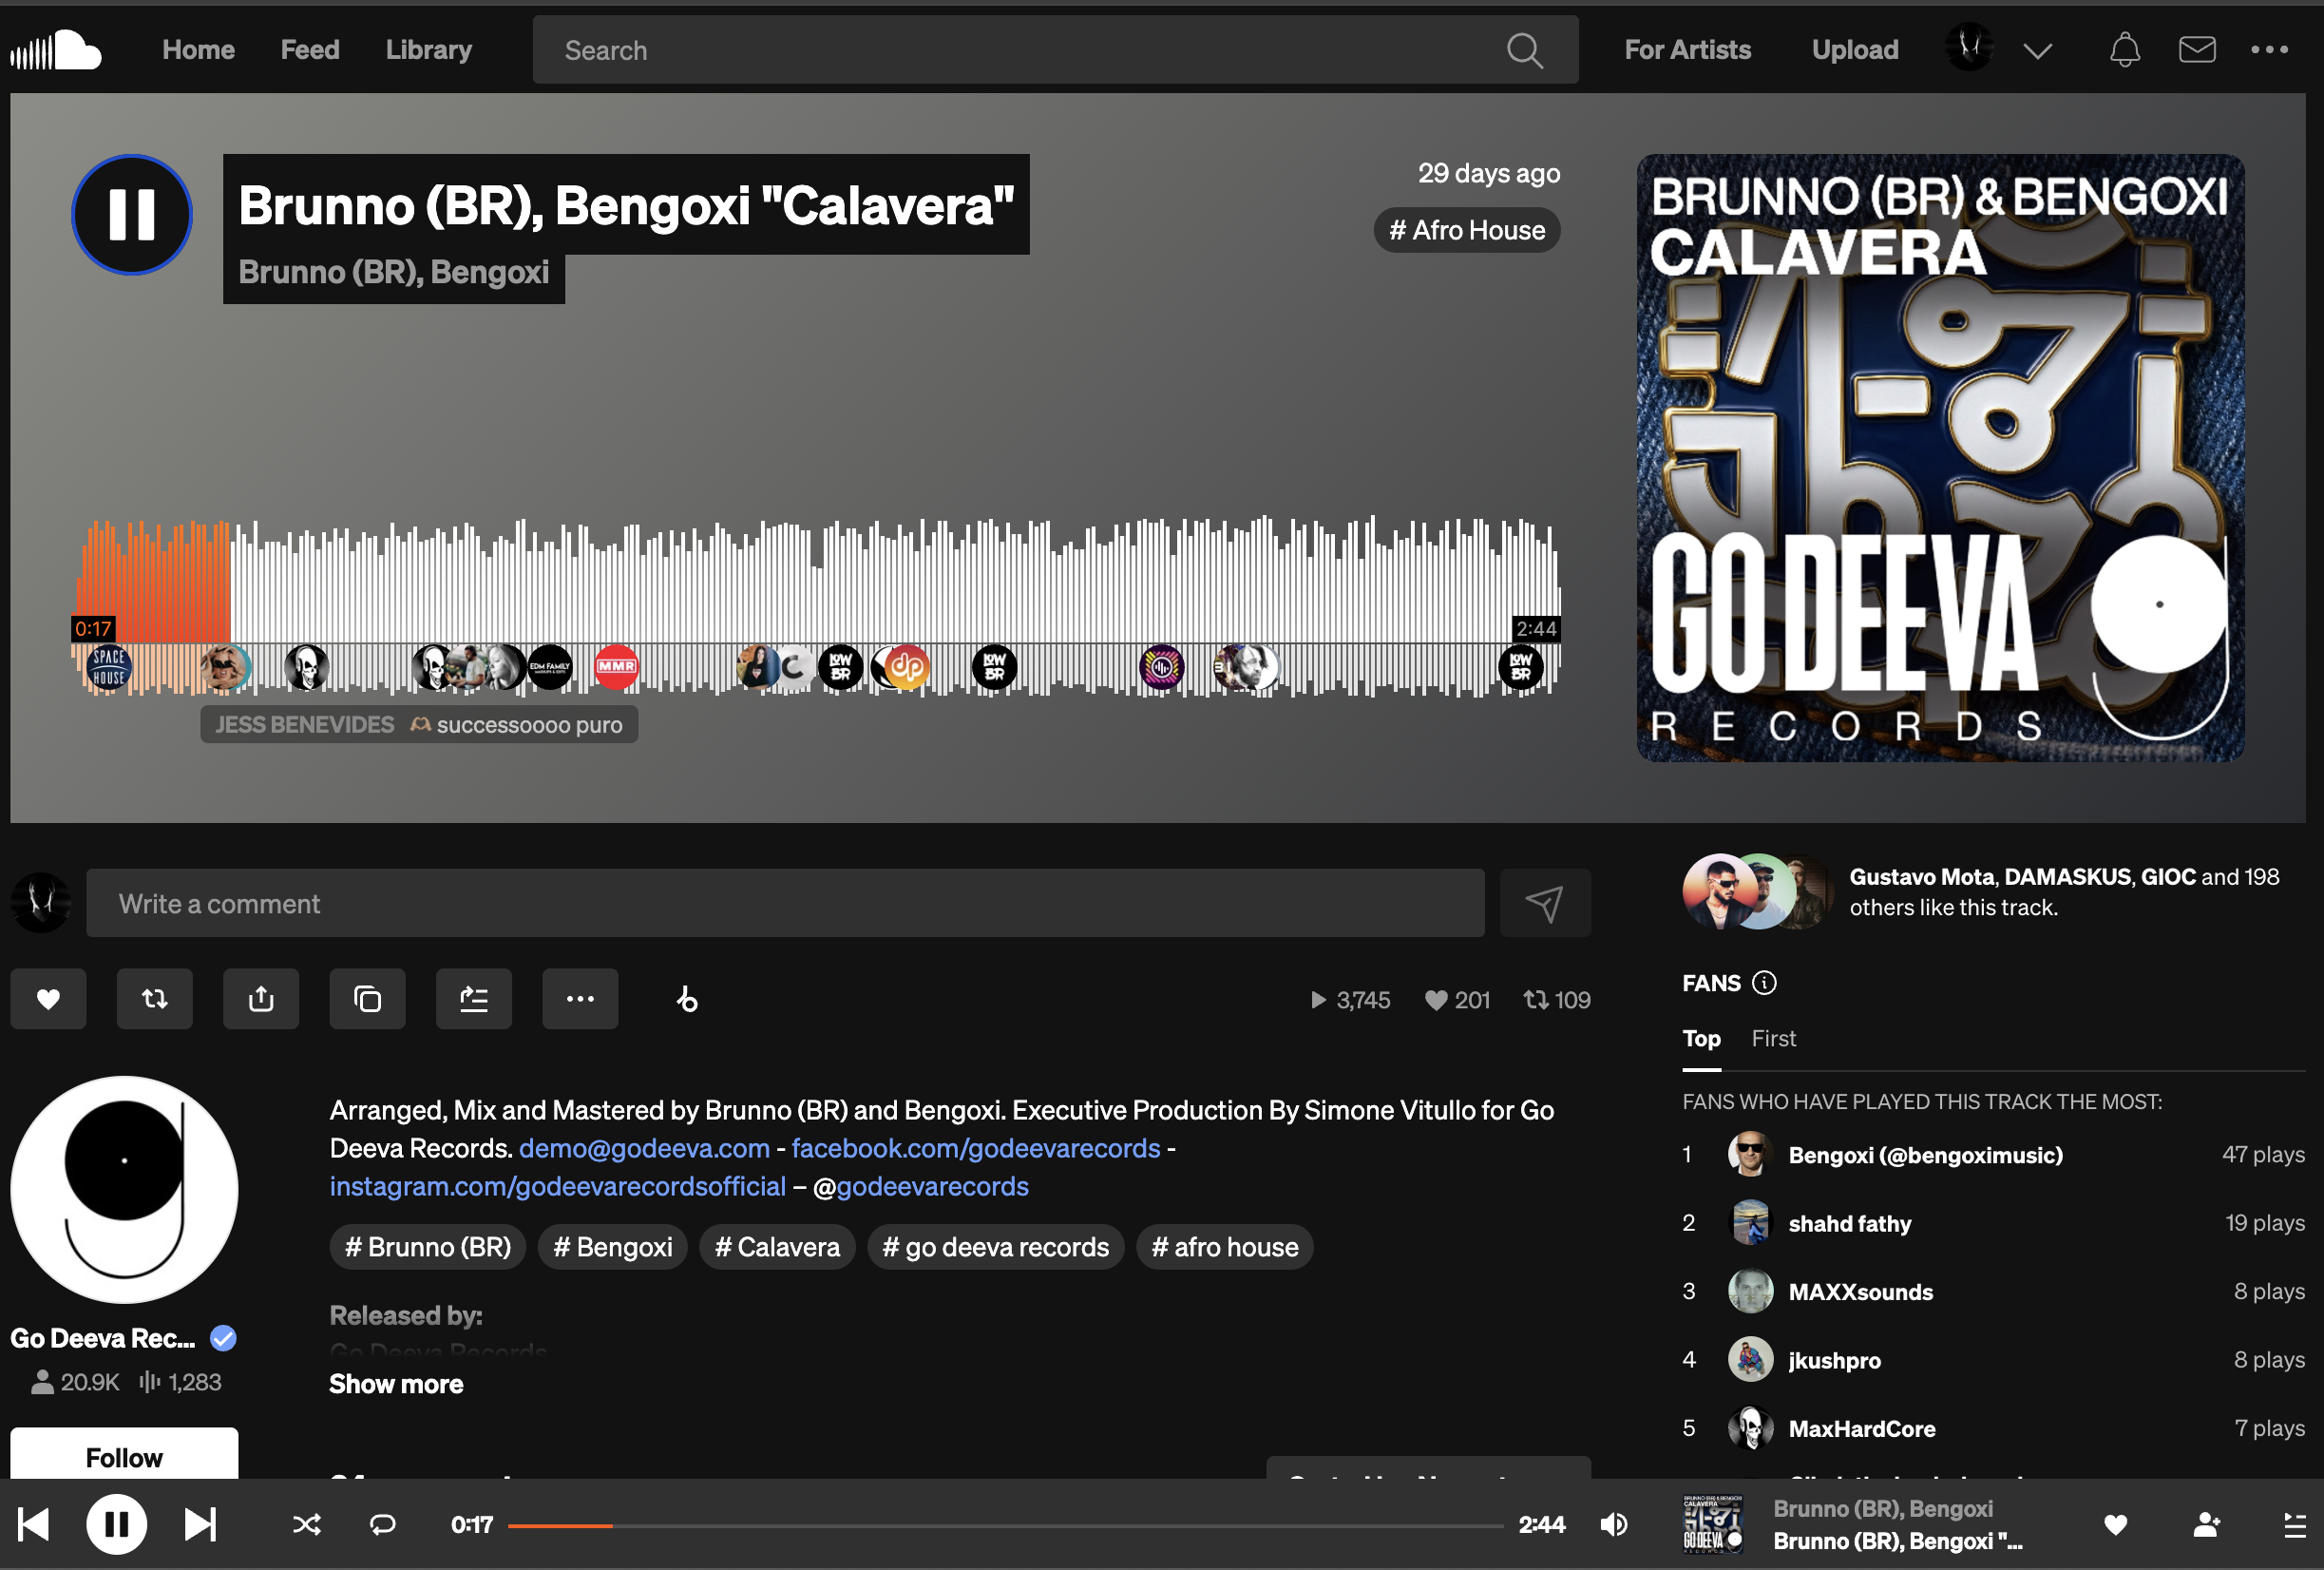The width and height of the screenshot is (2324, 1570).
Task: Open instagram.com/godeevarecordsofficial link
Action: coord(558,1186)
